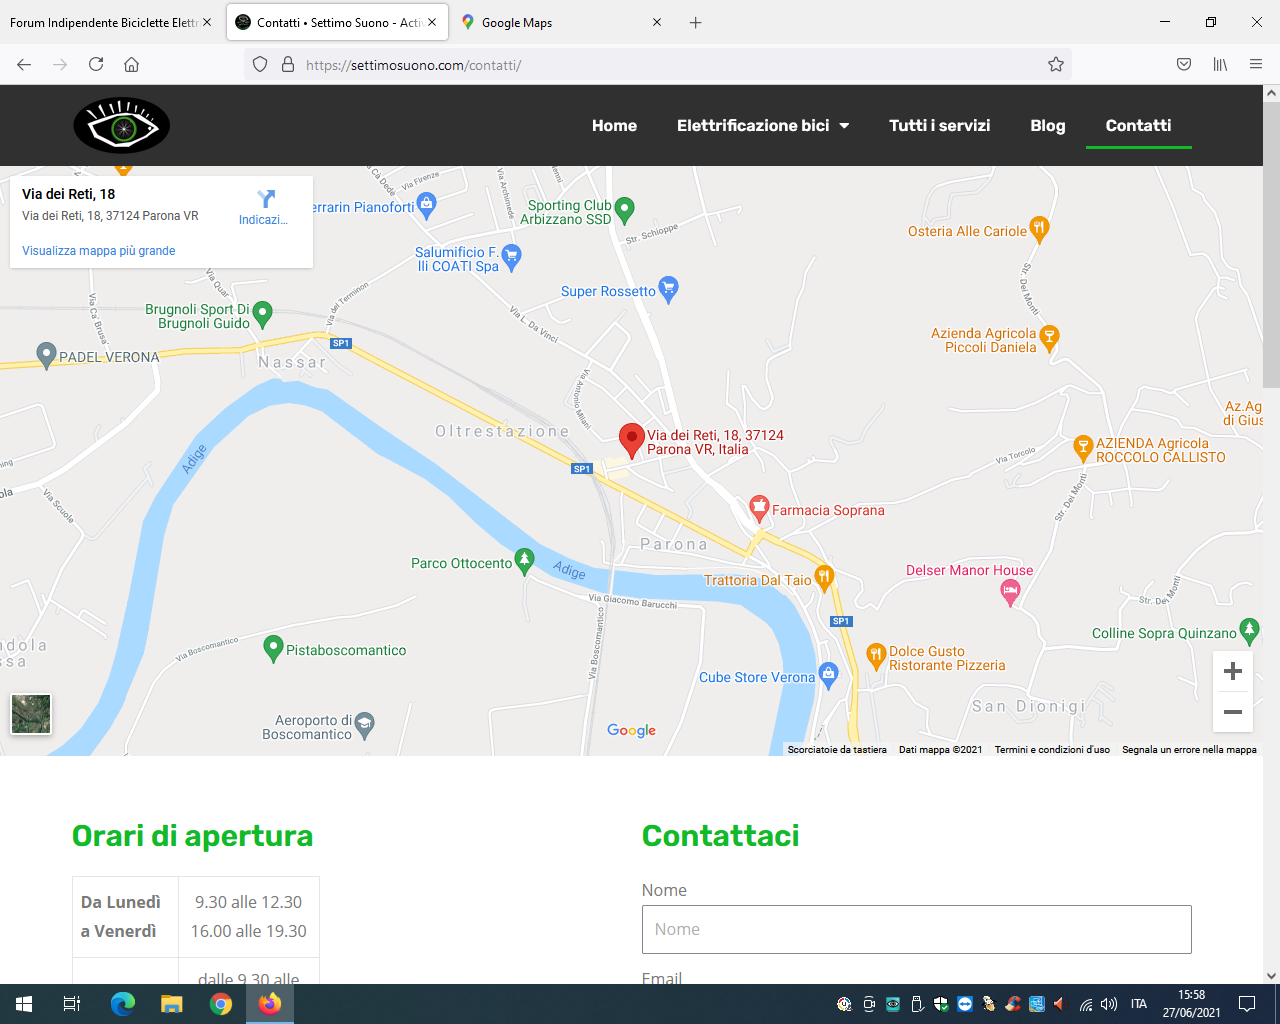The height and width of the screenshot is (1024, 1280).
Task: Click the Osteria Alle Cariole marker
Action: 1039,229
